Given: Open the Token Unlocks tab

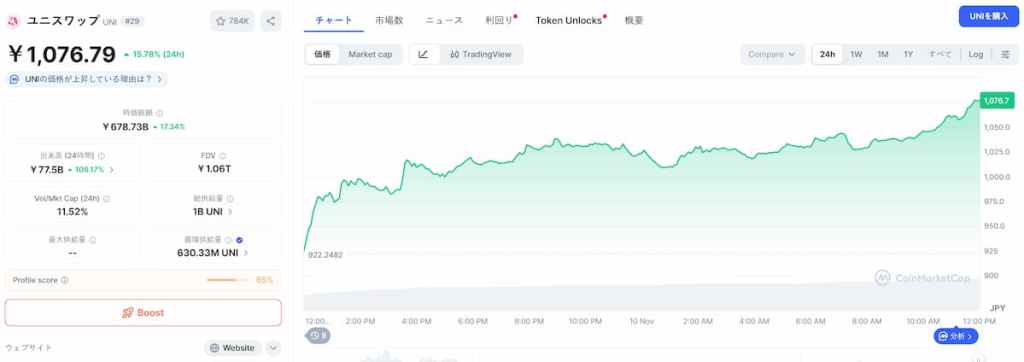Looking at the screenshot, I should [569, 20].
